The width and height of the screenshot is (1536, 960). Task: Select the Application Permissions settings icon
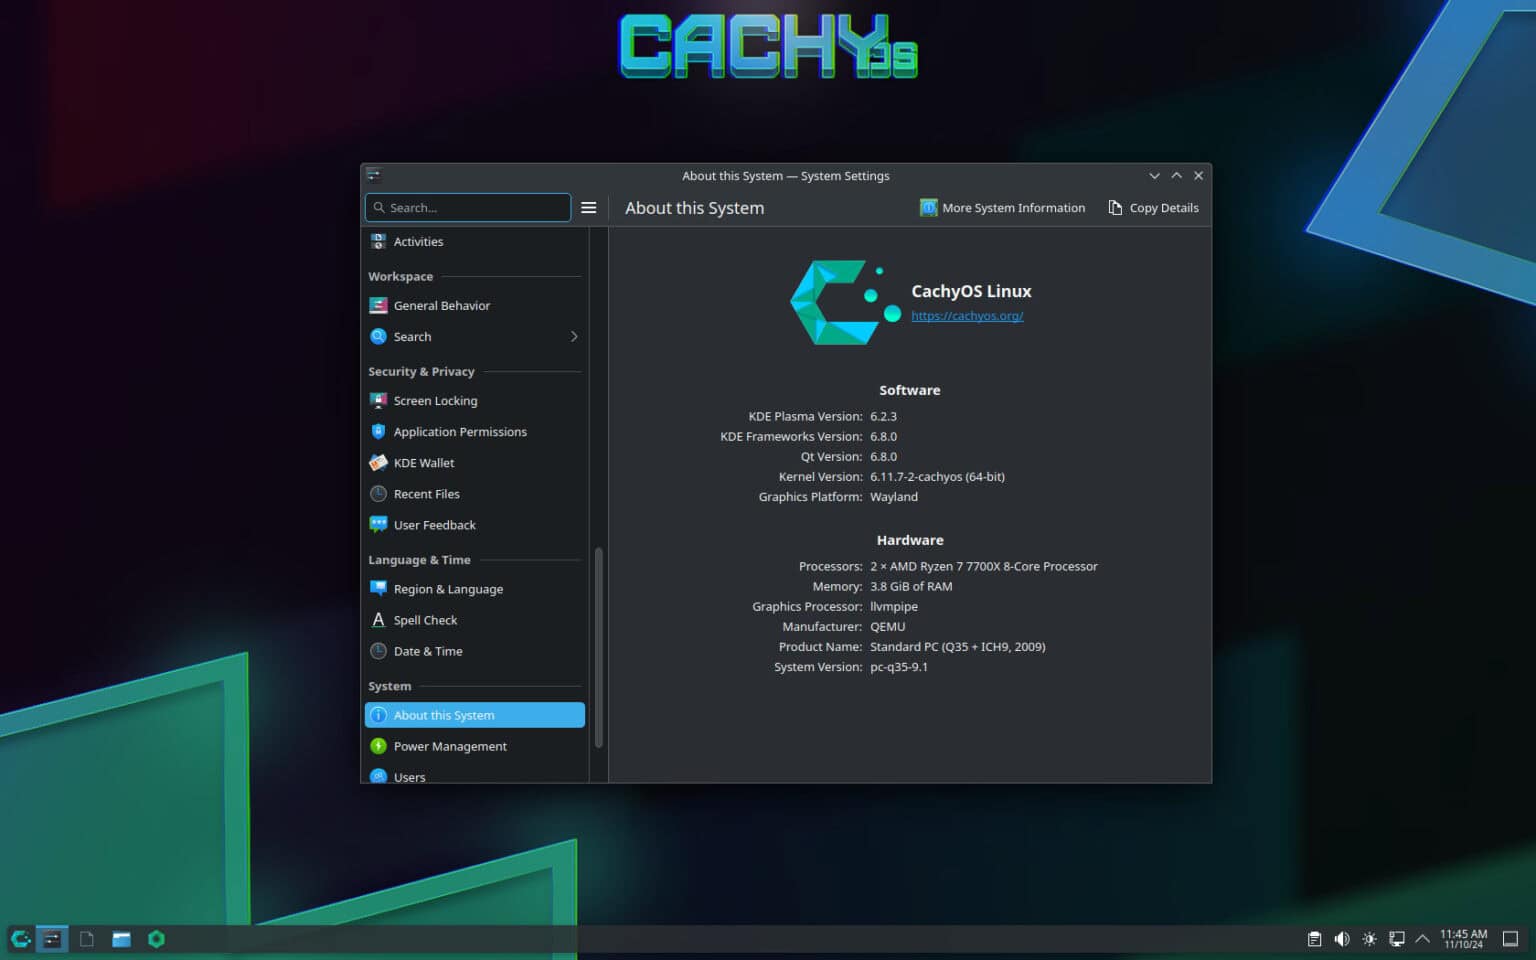[x=378, y=431]
